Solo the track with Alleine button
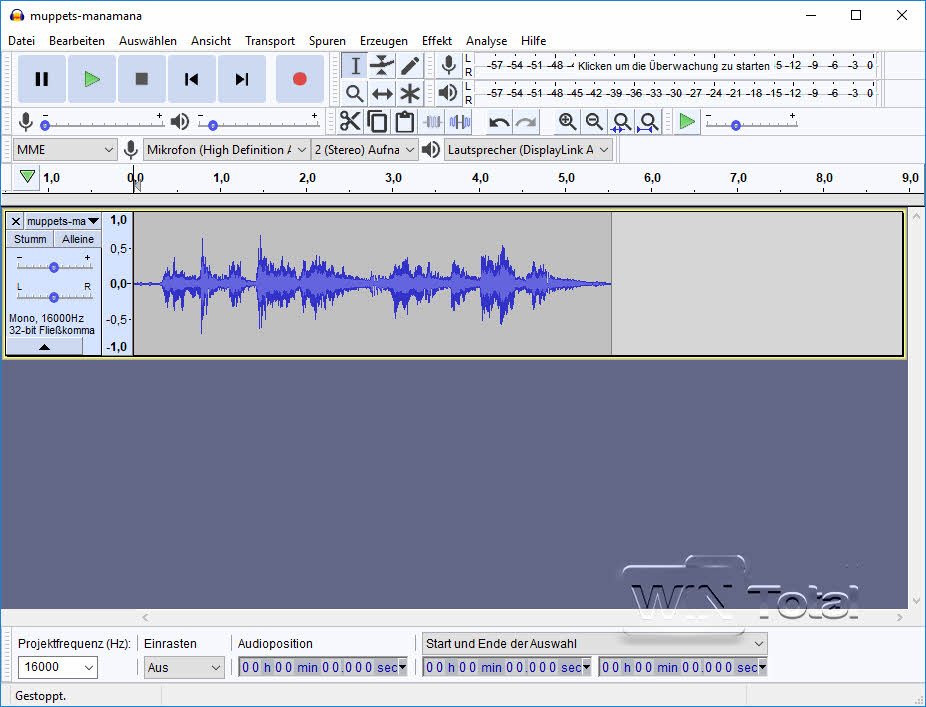Screen dimensions: 926x707 coord(77,239)
